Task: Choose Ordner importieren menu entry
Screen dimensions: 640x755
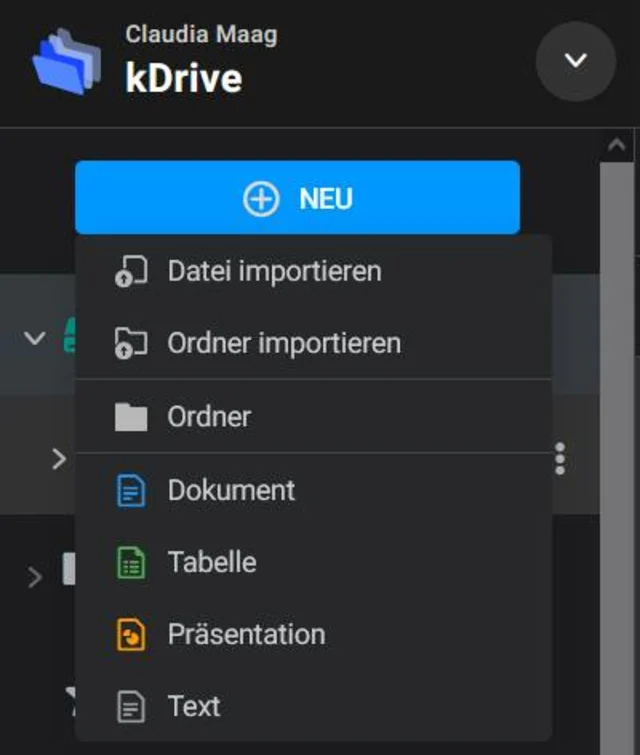Action: (313, 343)
